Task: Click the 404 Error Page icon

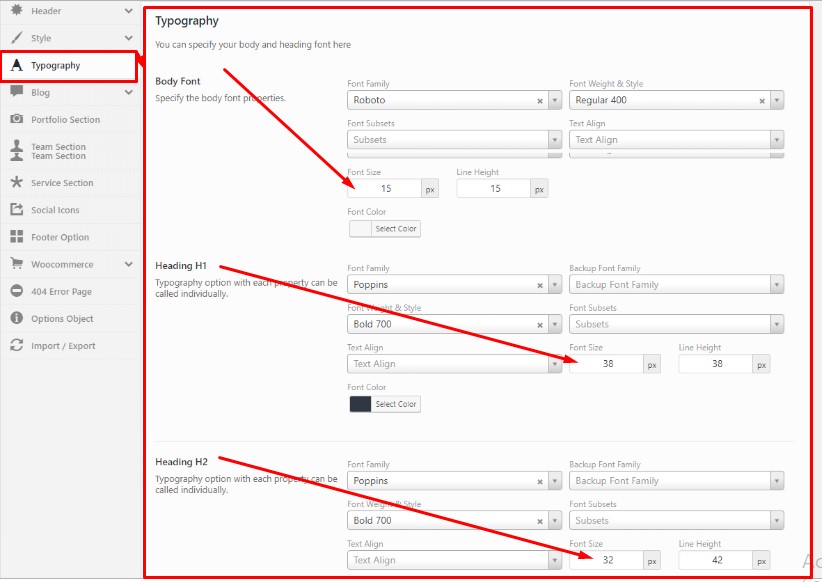Action: (x=16, y=291)
